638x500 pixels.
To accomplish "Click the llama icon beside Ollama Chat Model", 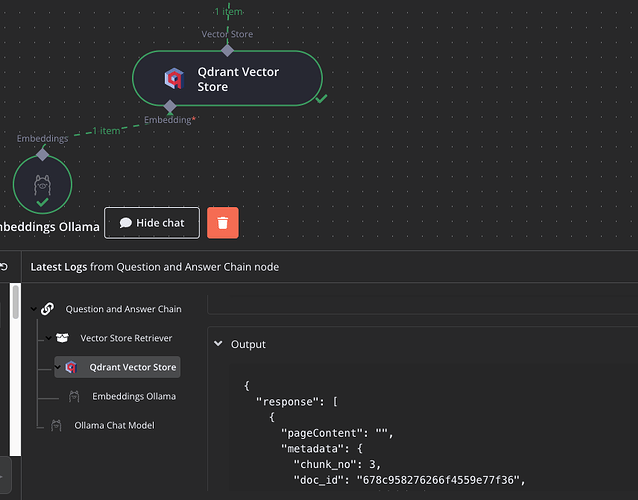I will point(56,425).
